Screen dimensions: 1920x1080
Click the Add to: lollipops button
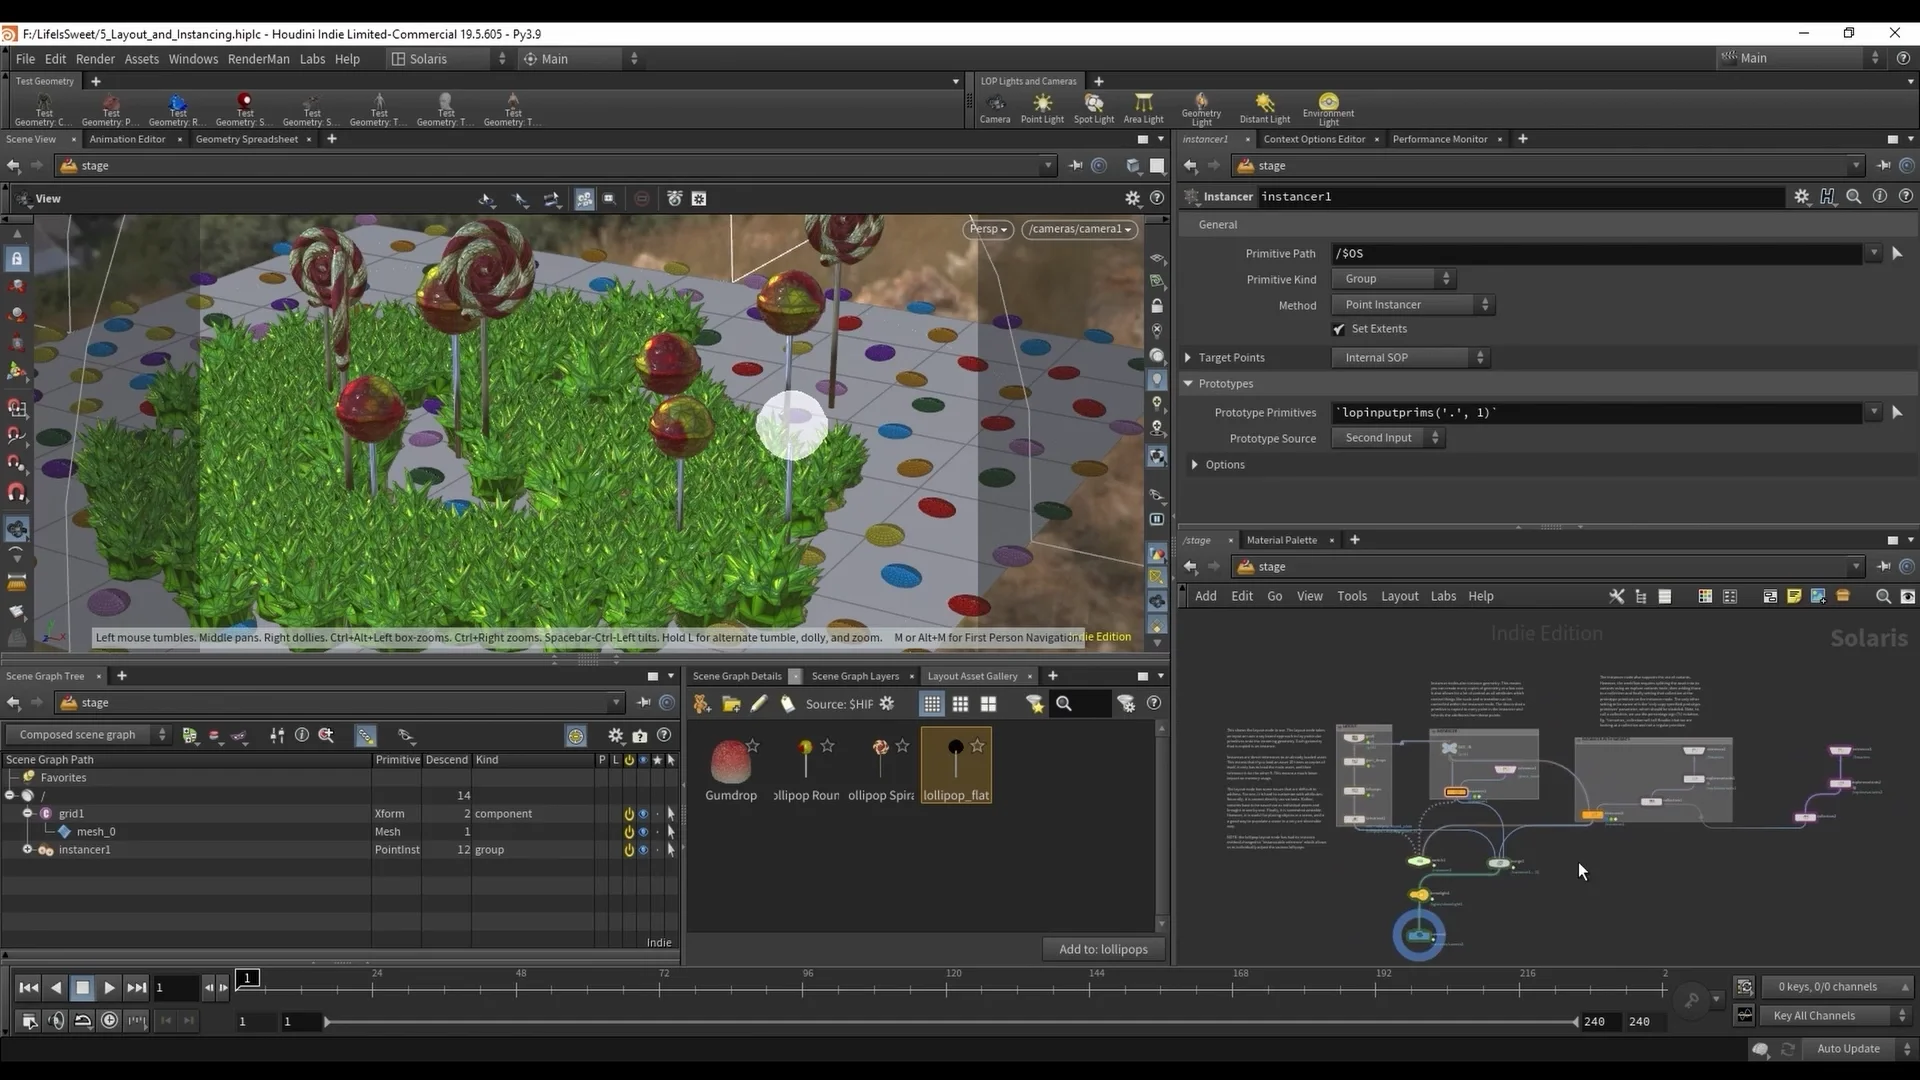[x=1102, y=948]
